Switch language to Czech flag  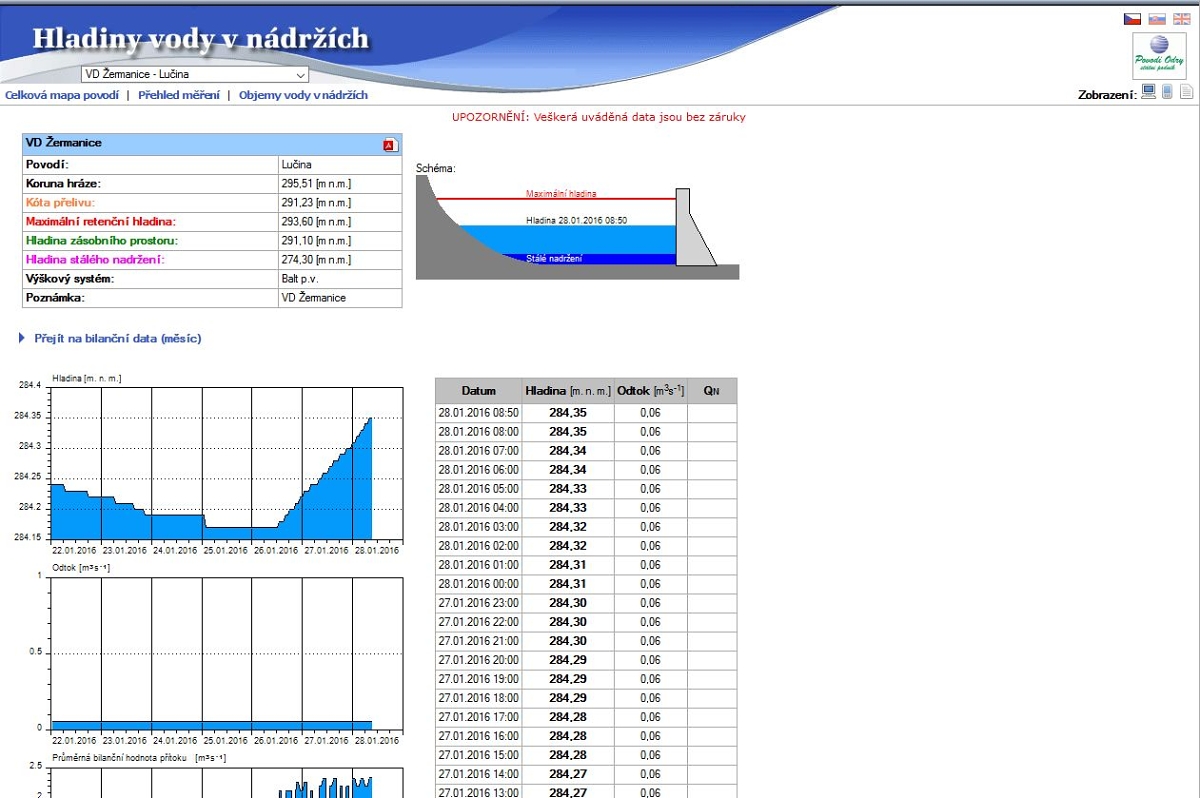[x=1132, y=19]
